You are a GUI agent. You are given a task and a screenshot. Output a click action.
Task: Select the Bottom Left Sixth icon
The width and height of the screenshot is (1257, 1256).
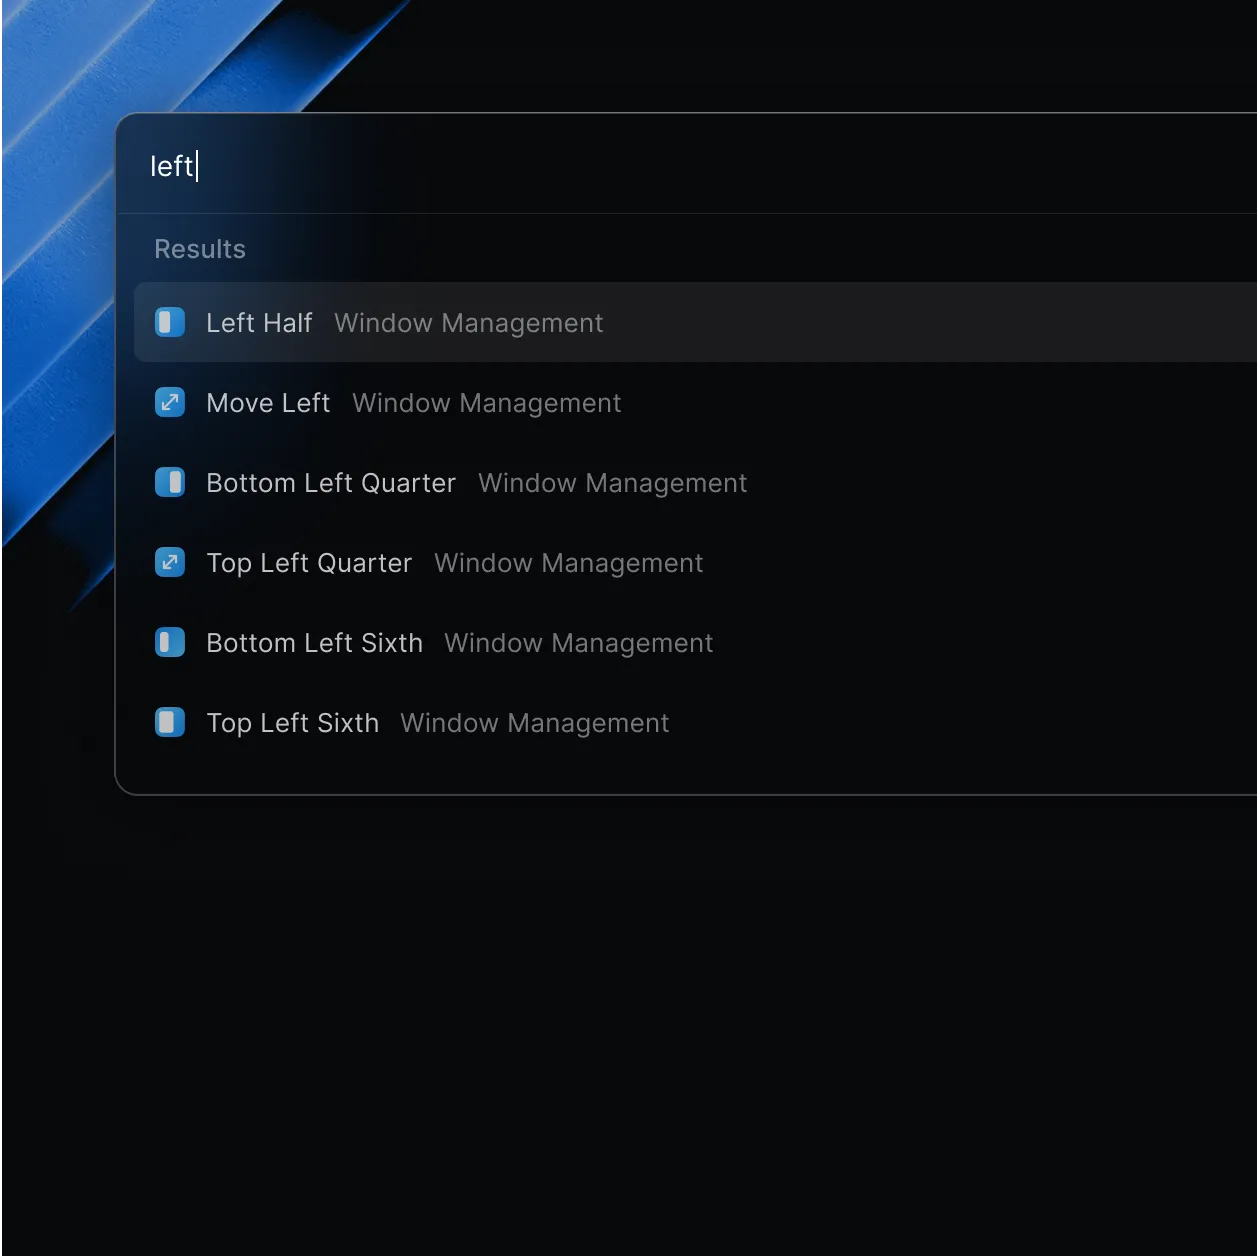(x=170, y=642)
